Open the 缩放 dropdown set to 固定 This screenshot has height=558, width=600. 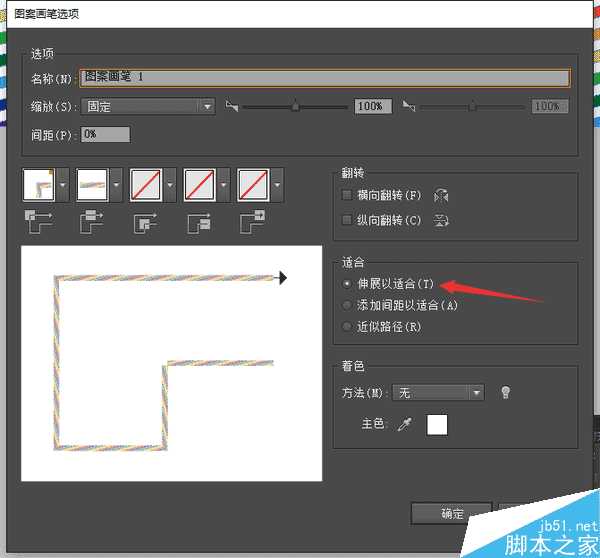(x=148, y=106)
